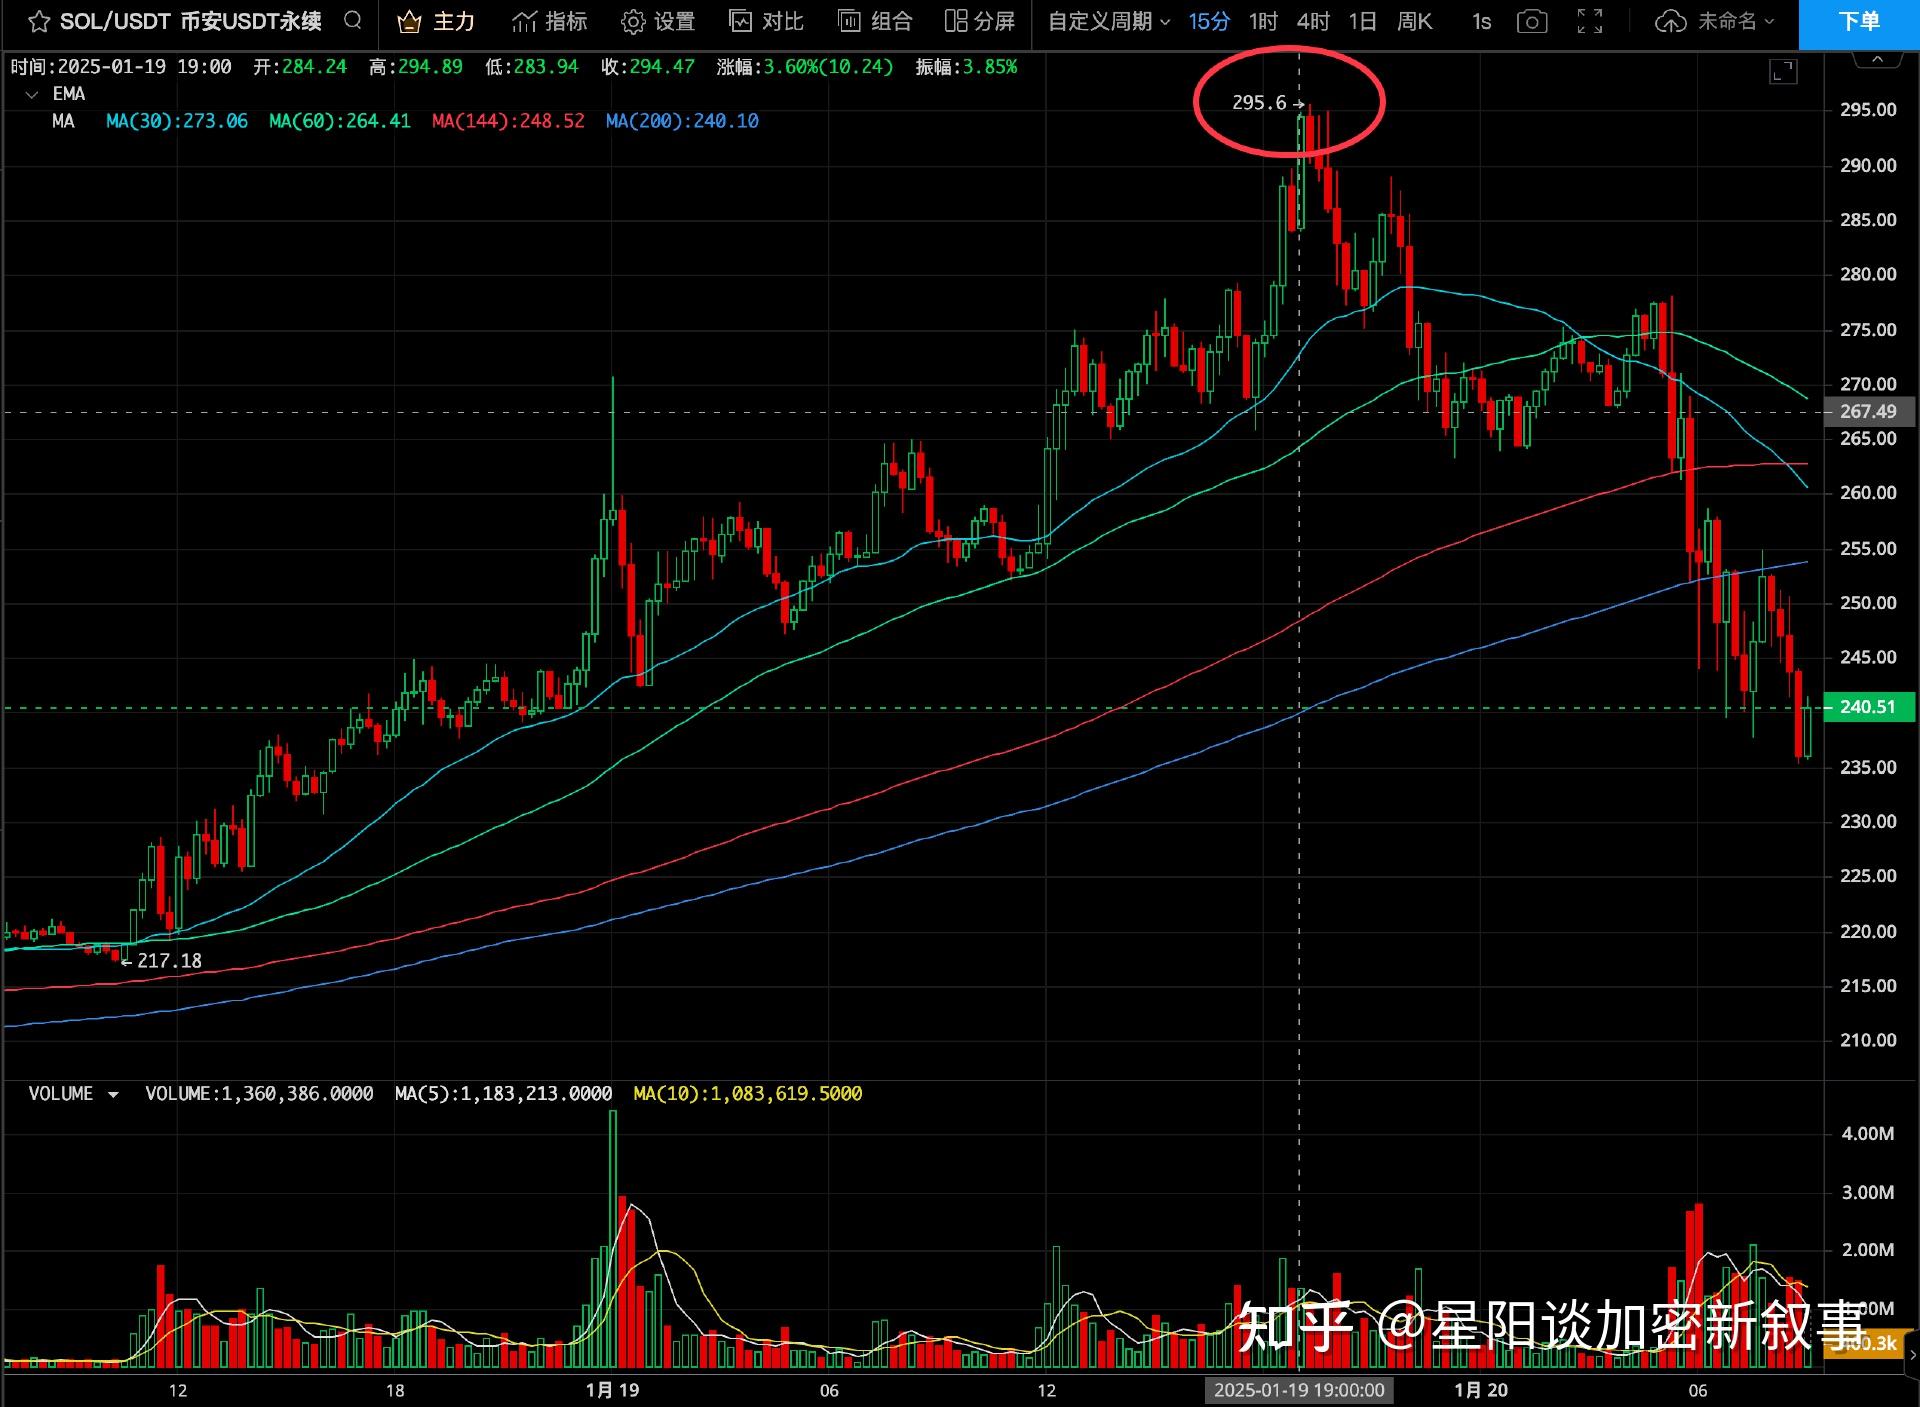1920x1407 pixels.
Task: Click volume MA(5):1,183,213.0000 value
Action: click(503, 1094)
